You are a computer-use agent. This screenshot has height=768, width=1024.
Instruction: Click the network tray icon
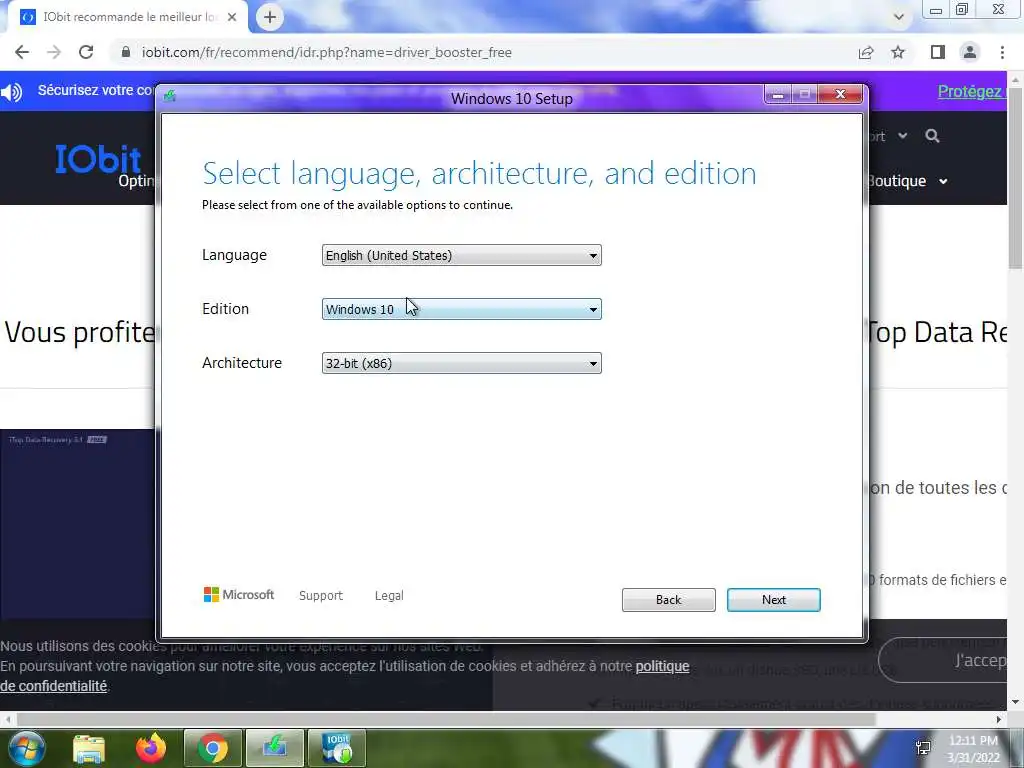(923, 748)
